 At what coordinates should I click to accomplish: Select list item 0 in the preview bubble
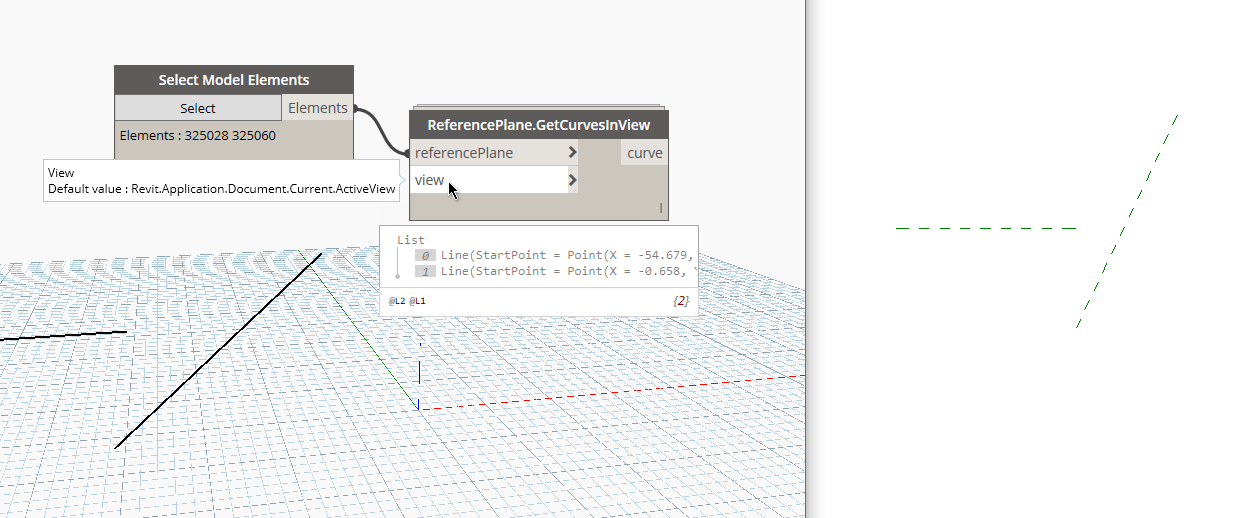[x=425, y=256]
